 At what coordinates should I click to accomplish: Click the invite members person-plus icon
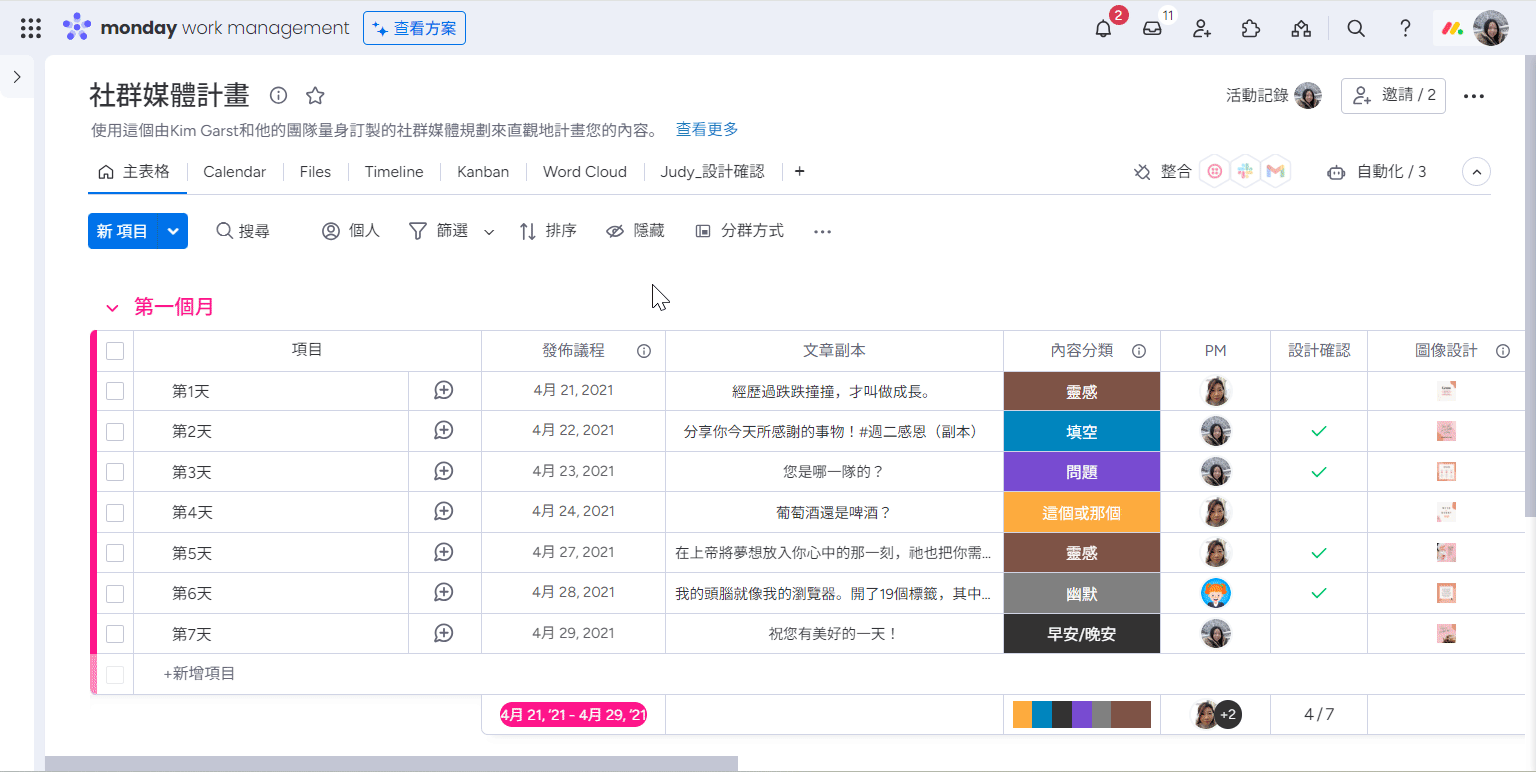pos(1202,29)
